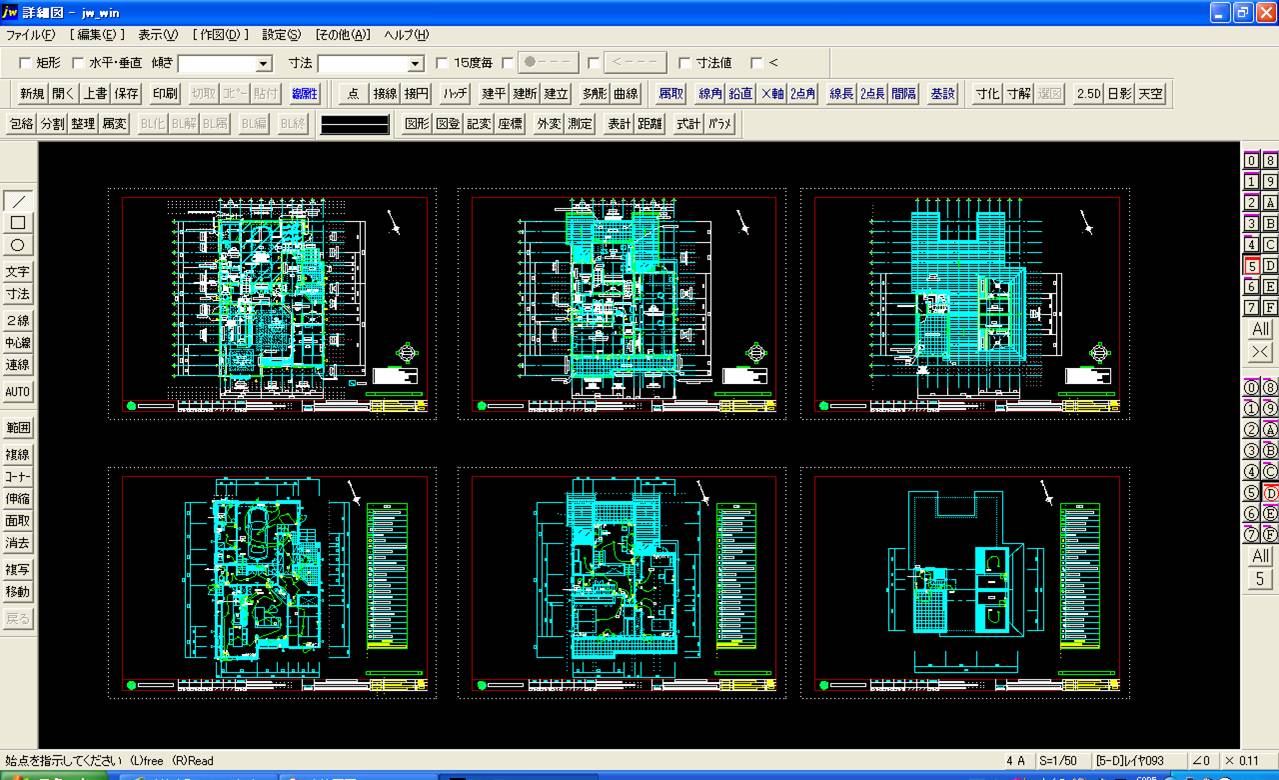Viewport: 1279px width, 780px height.
Task: Tick checkbox beside the <--- button
Action: (x=594, y=63)
